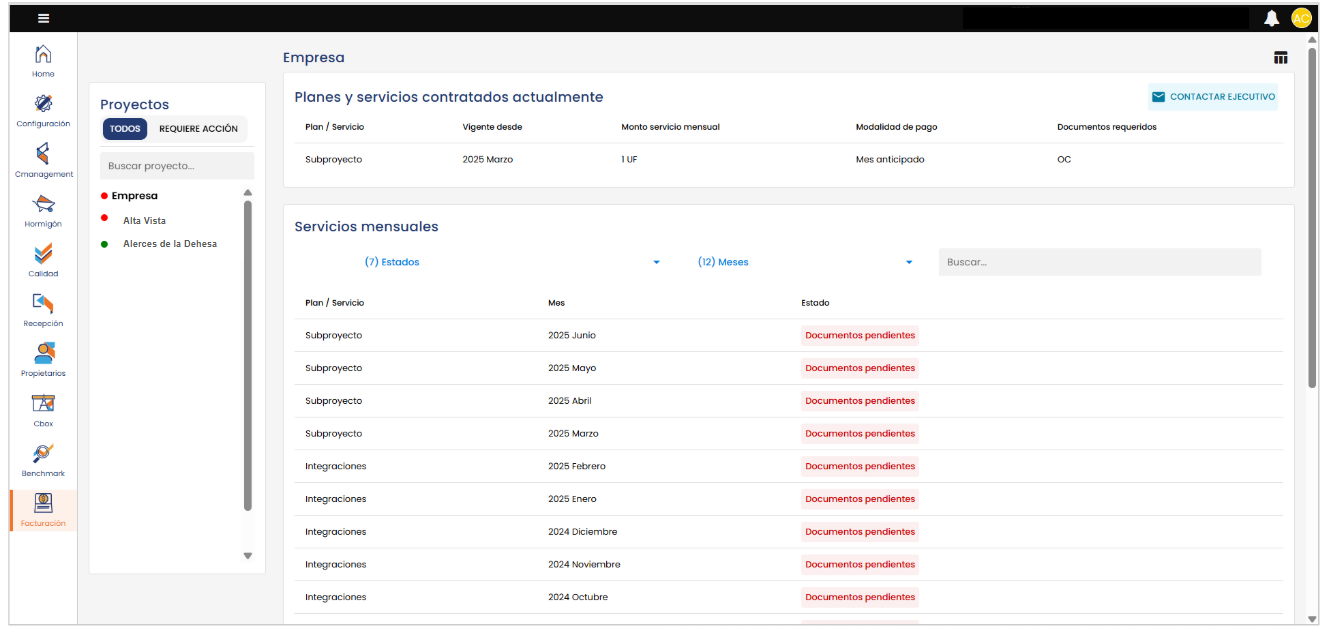
Task: Open the AC user avatar
Action: pos(1301,18)
